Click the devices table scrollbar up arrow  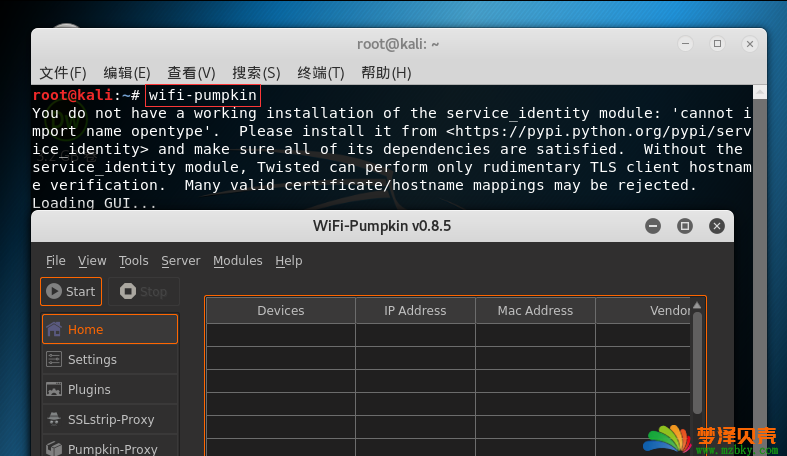697,305
